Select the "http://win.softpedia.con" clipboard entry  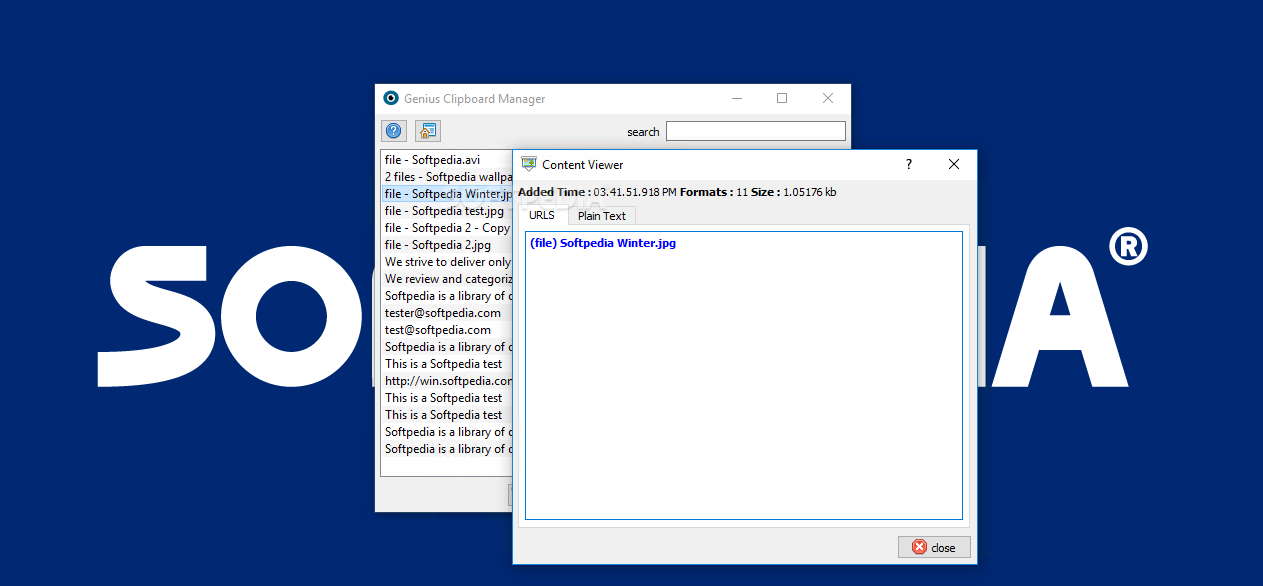click(447, 381)
